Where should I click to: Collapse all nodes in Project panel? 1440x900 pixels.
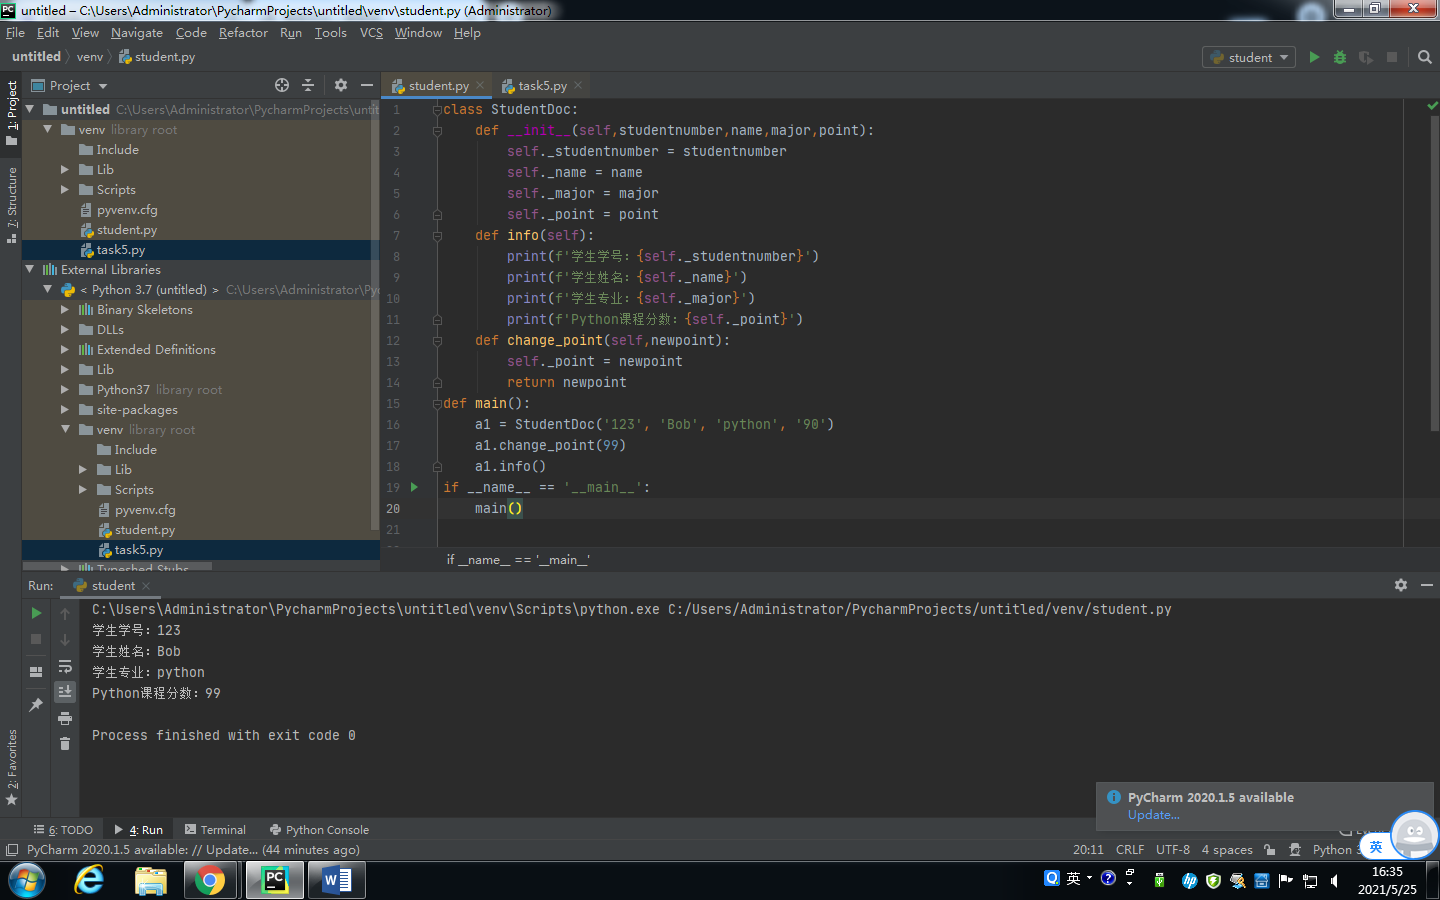click(308, 86)
